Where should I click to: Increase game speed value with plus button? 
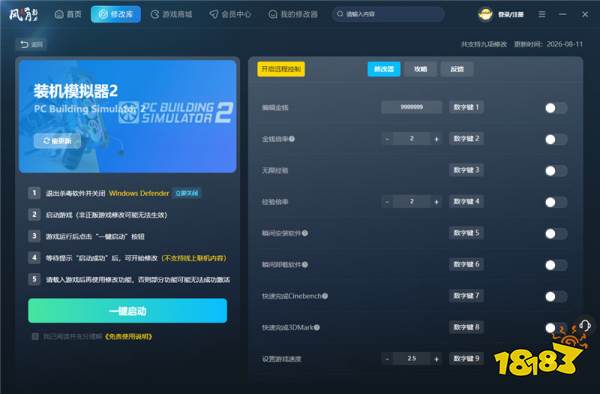tap(436, 359)
